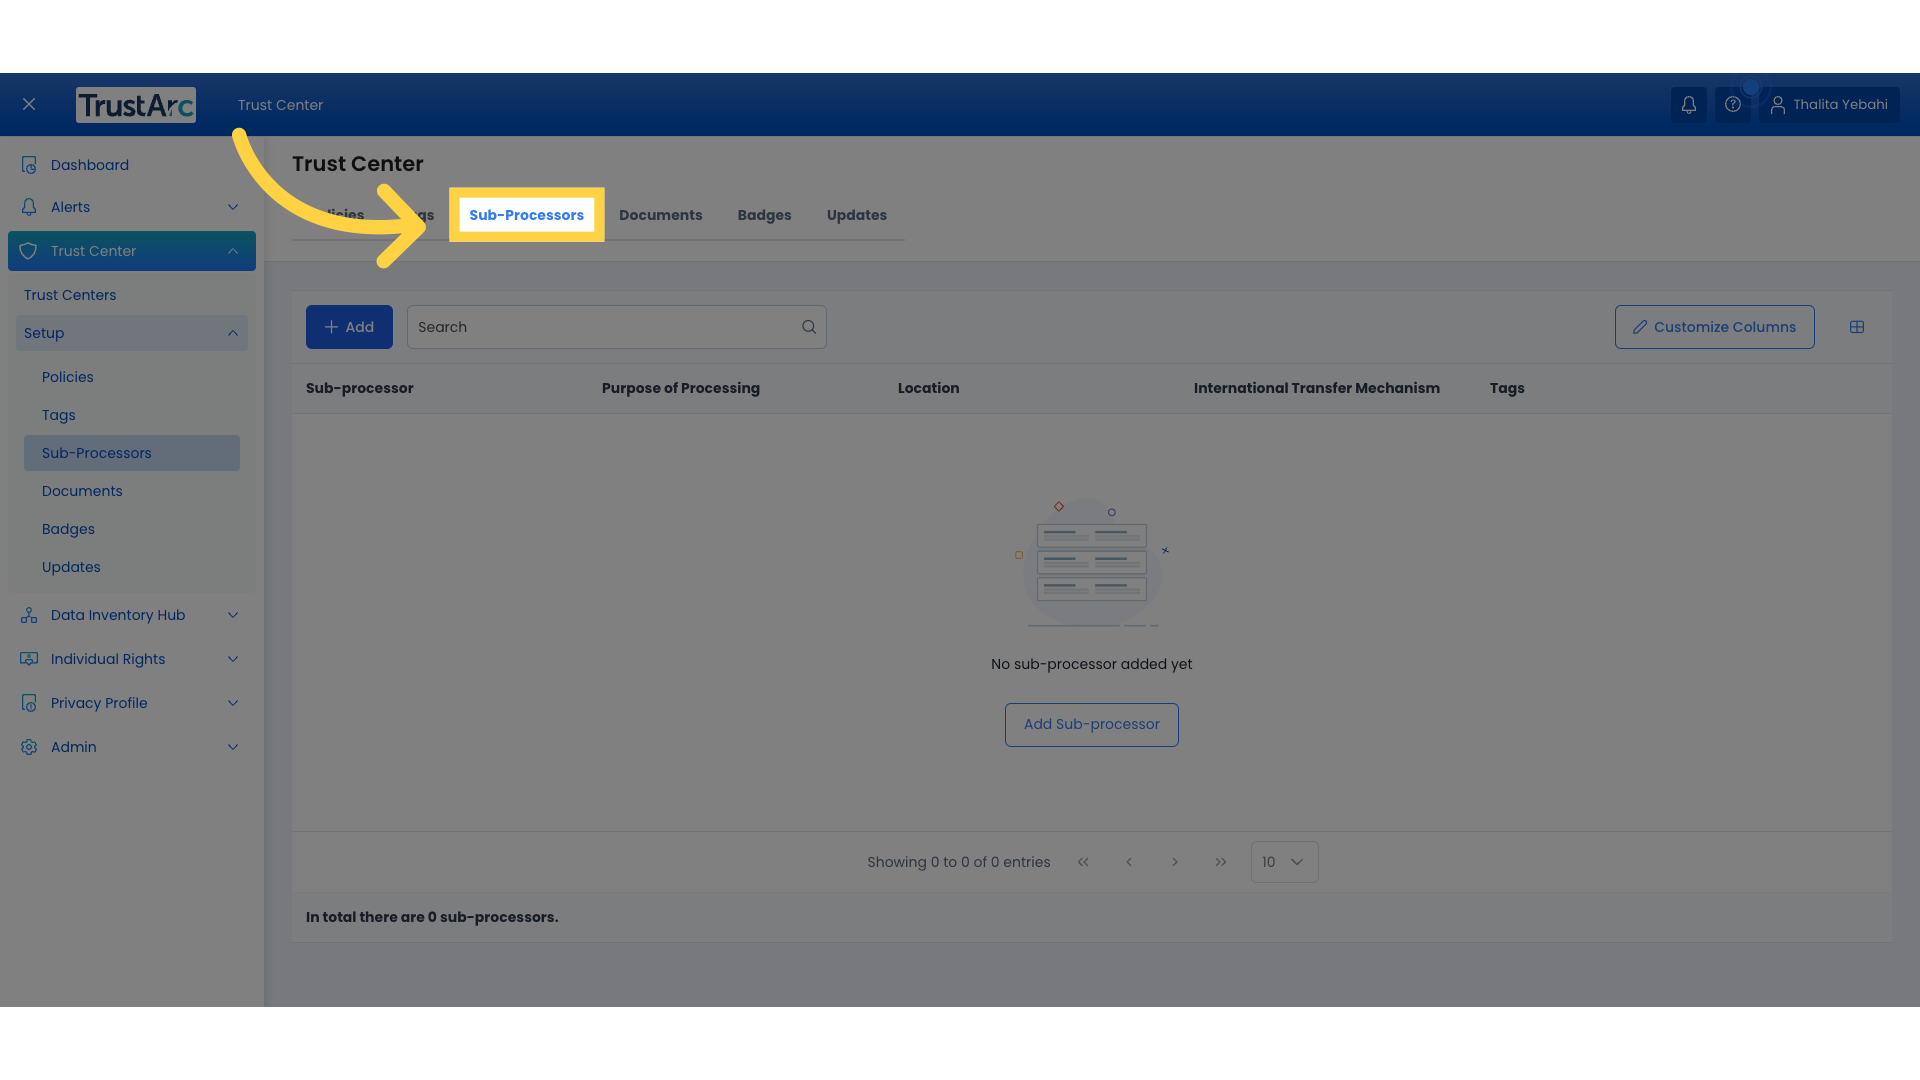This screenshot has height=1080, width=1920.
Task: Click the Individual Rights icon
Action: (29, 659)
